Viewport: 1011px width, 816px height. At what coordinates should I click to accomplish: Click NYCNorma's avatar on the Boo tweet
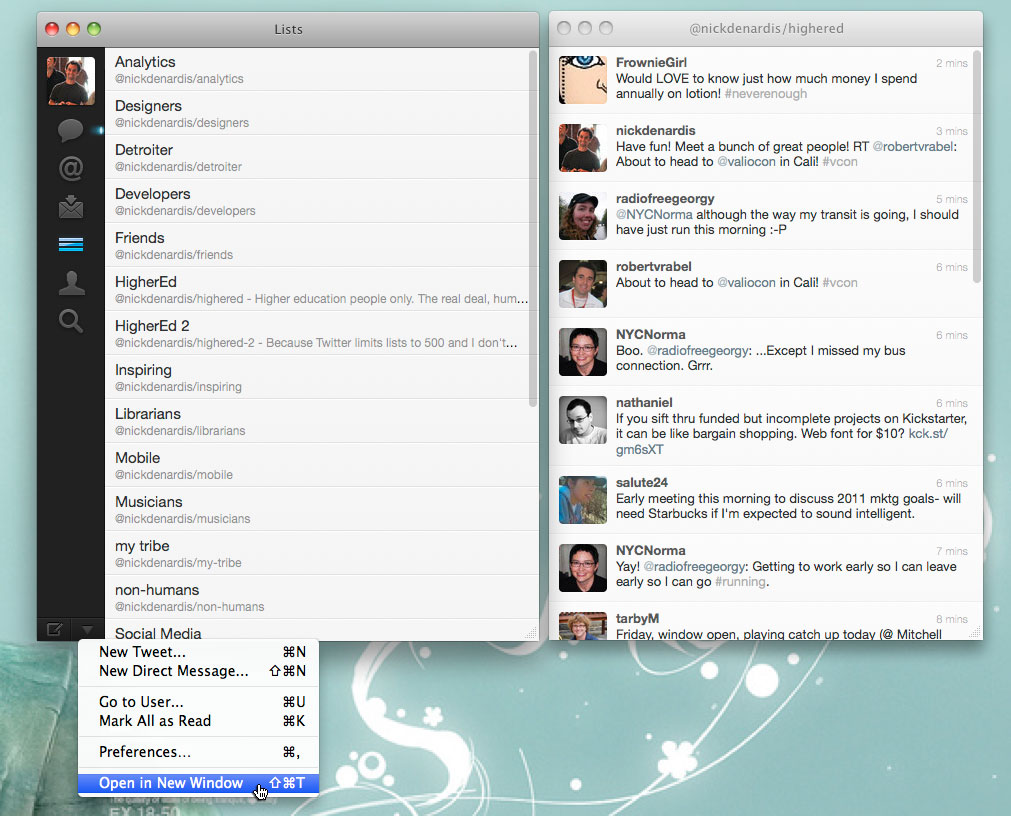[583, 352]
